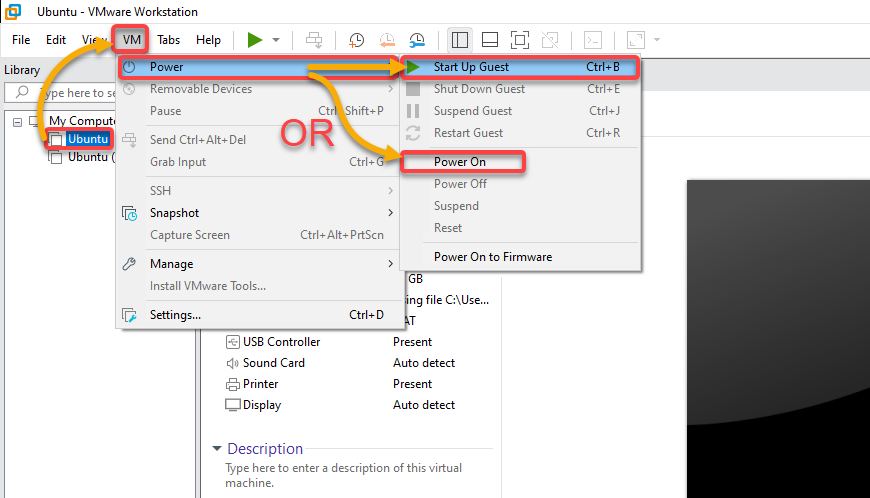
Task: Click the stretch guest toolbar icon
Action: (636, 40)
